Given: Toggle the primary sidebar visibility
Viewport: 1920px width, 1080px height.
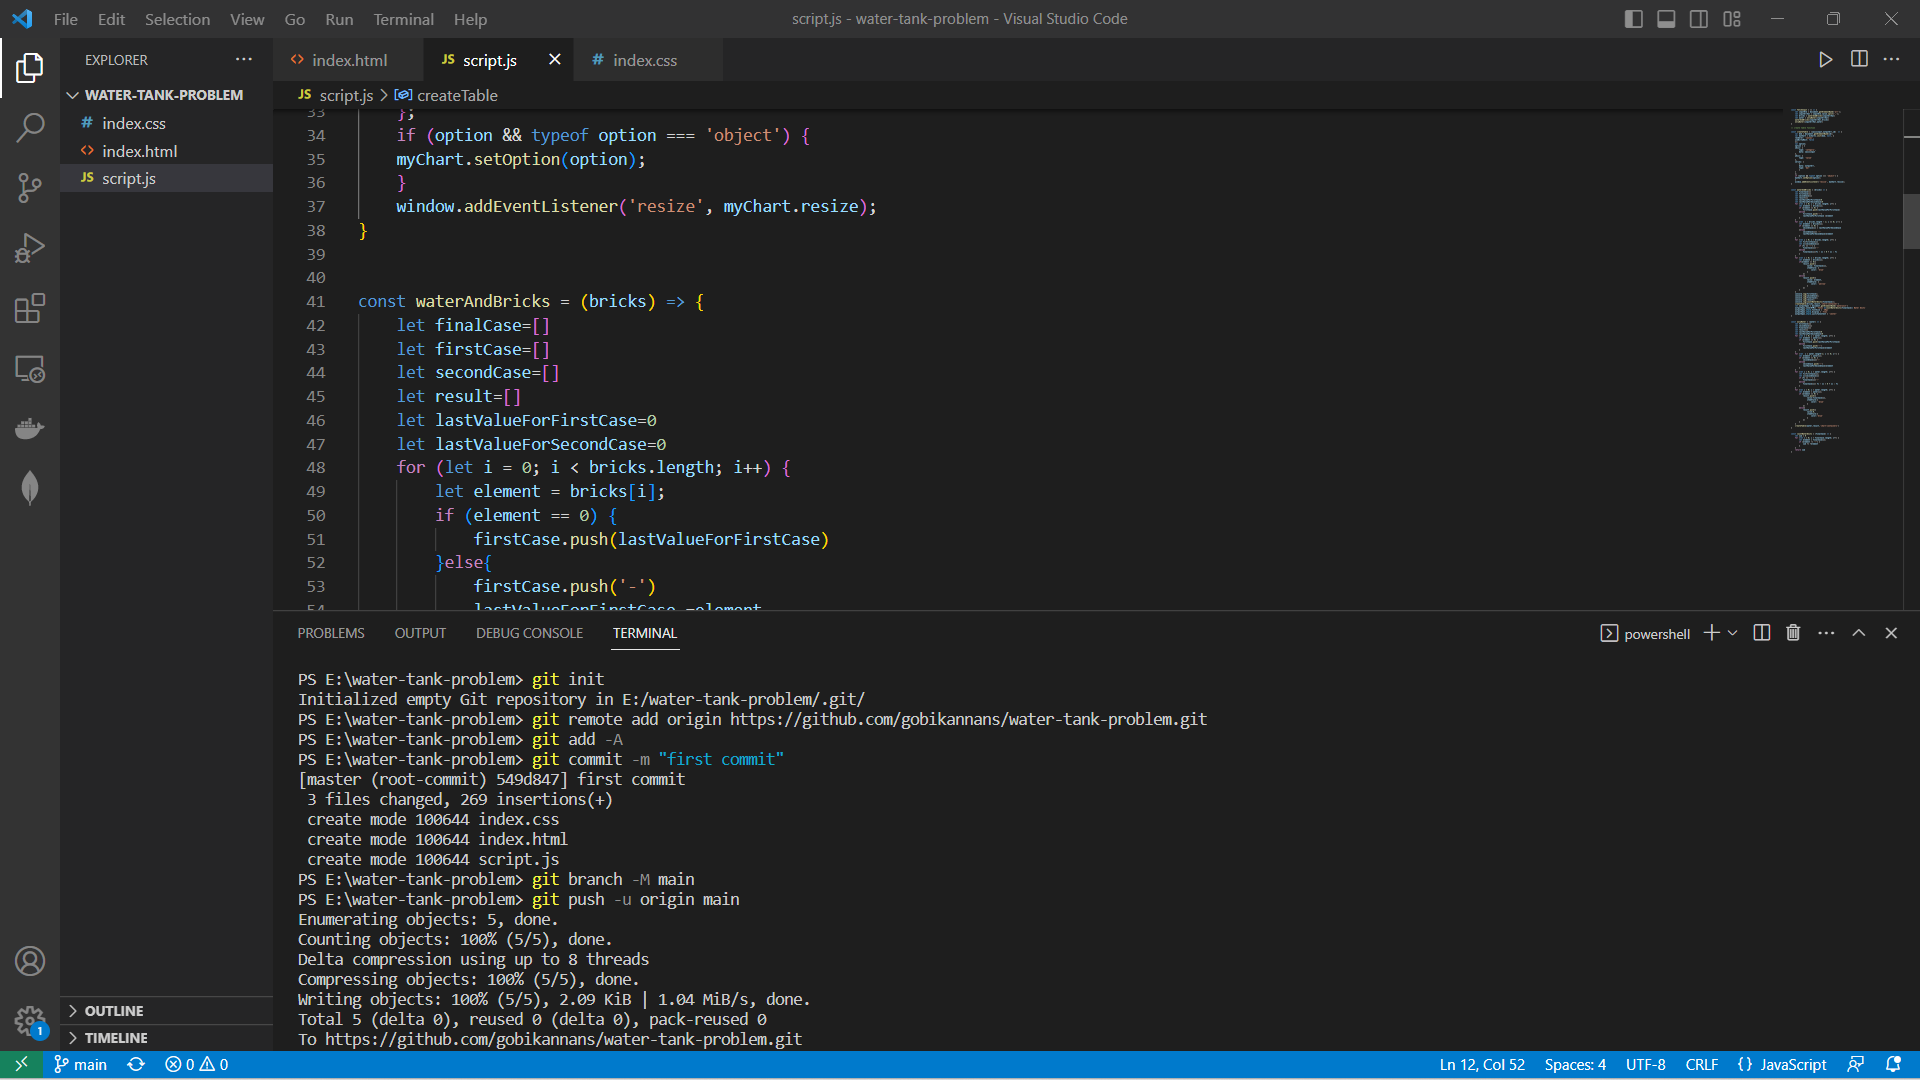Looking at the screenshot, I should 1634,18.
